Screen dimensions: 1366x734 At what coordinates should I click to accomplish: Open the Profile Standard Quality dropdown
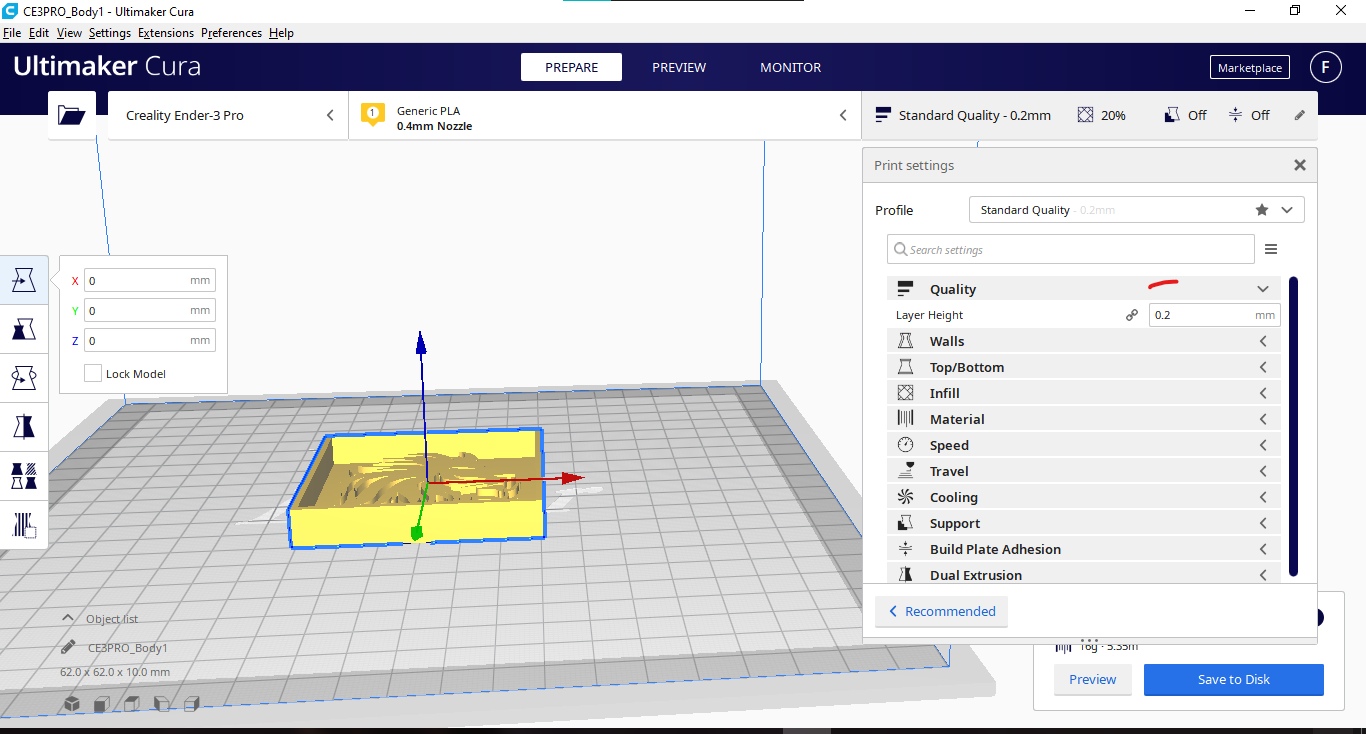pyautogui.click(x=1137, y=210)
